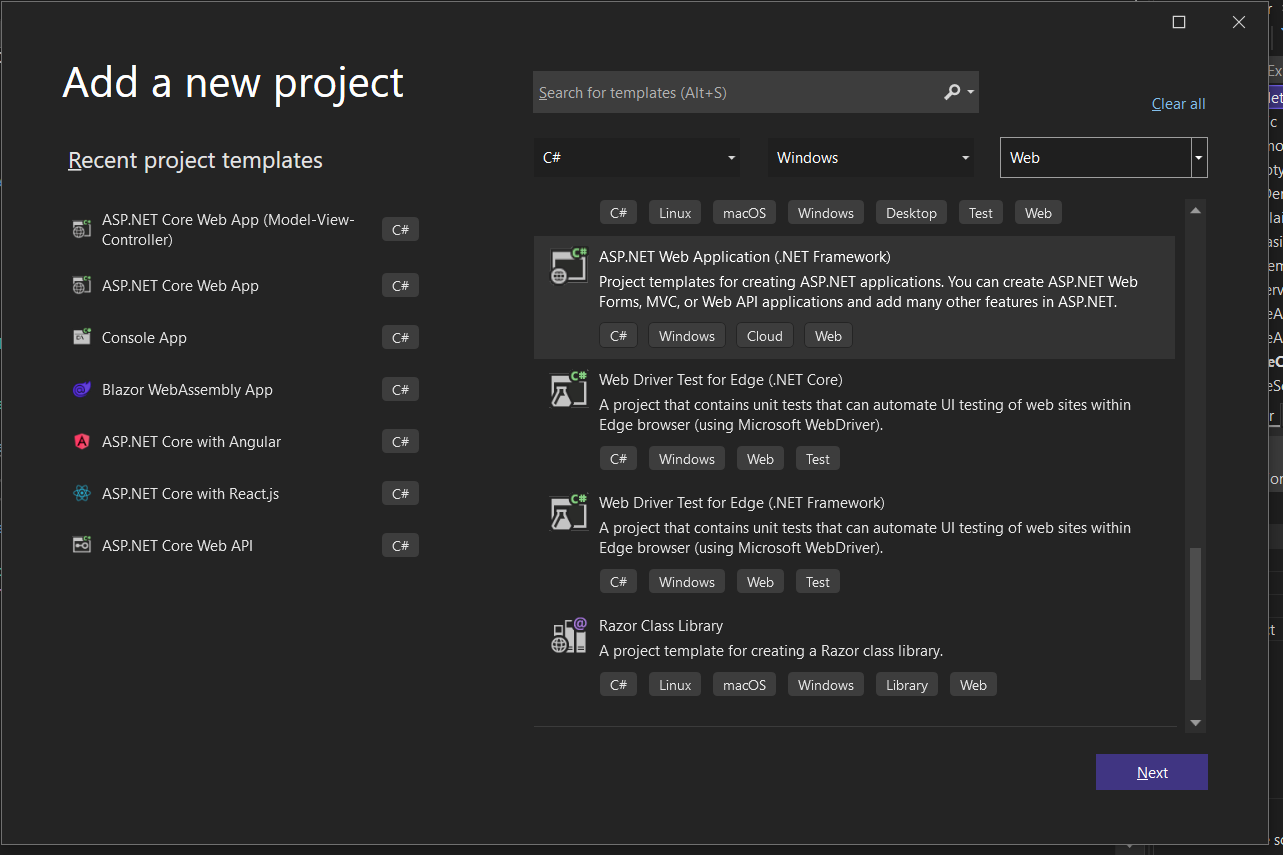Select the Razor Class Library template title
The image size is (1283, 855).
point(660,626)
